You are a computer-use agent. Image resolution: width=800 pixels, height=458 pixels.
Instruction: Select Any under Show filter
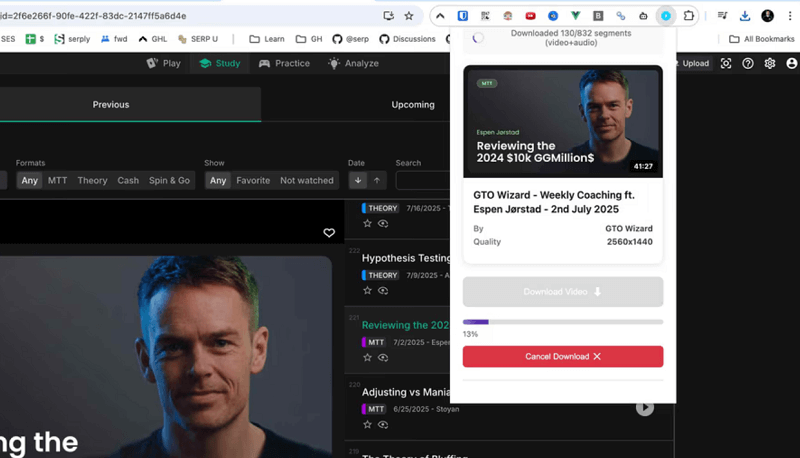coord(218,181)
